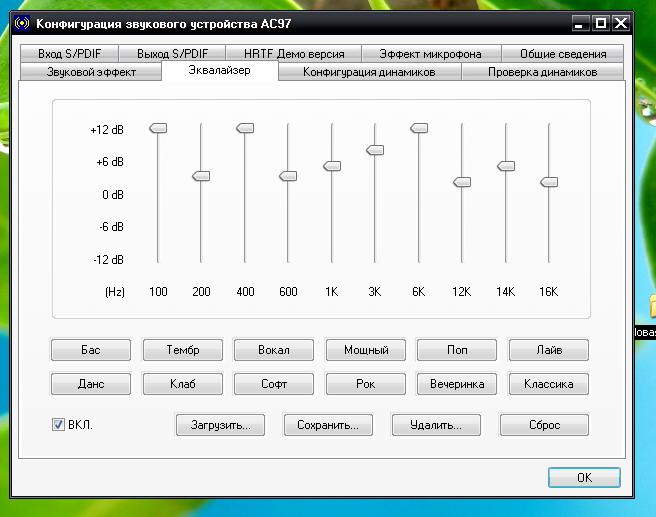Open the Конфигурация динамиков tab

(369, 72)
